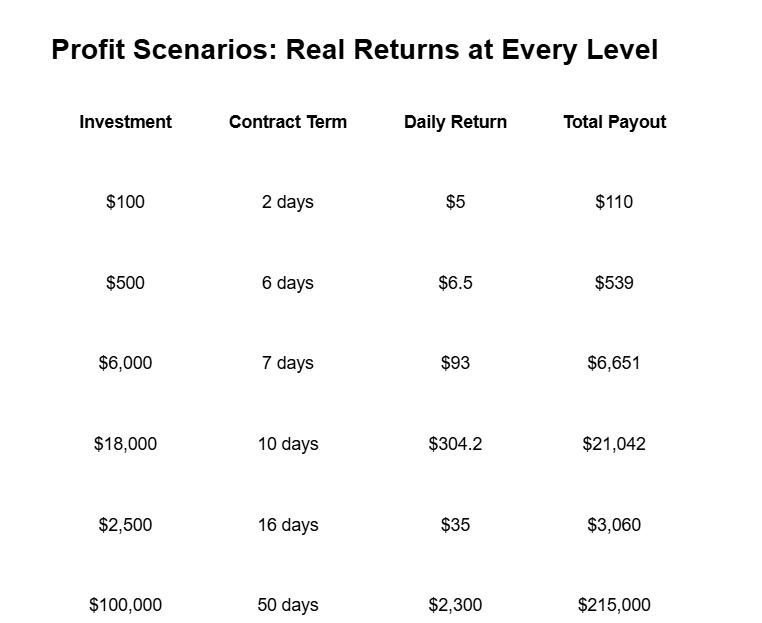
Task: Click the $21,042 total payout value
Action: [614, 444]
